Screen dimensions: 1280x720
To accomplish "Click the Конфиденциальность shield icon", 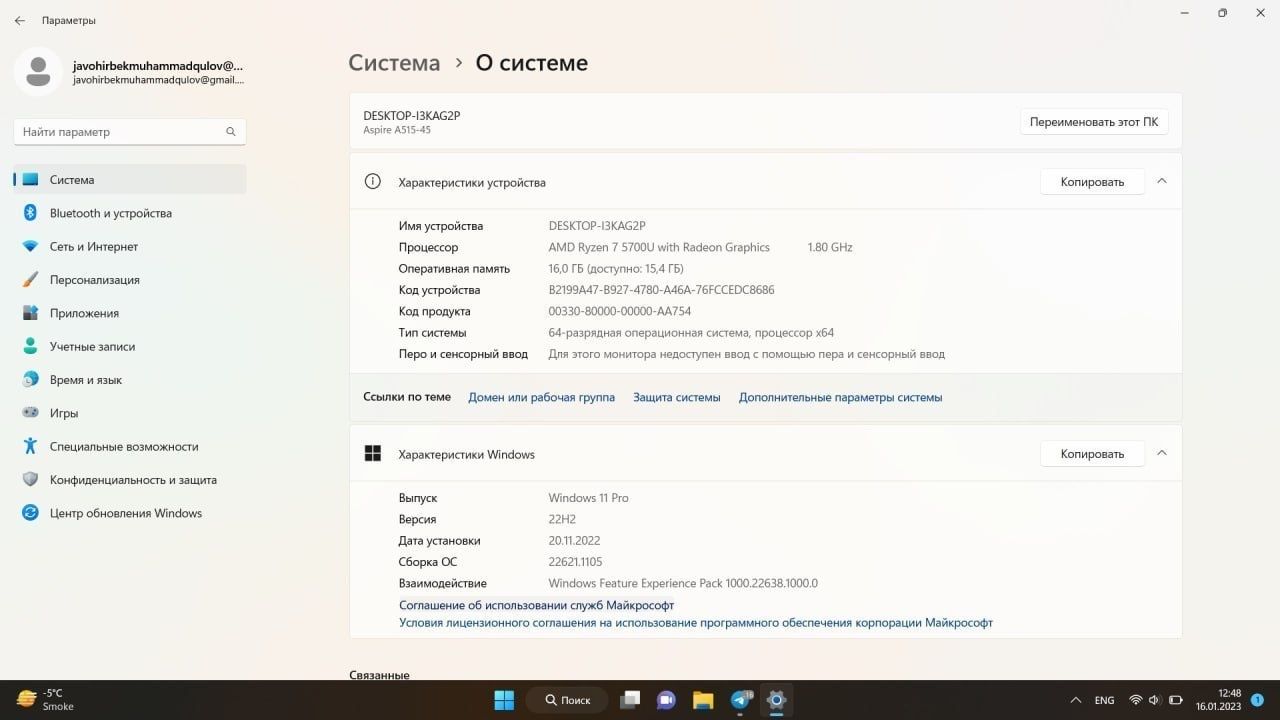I will [30, 480].
